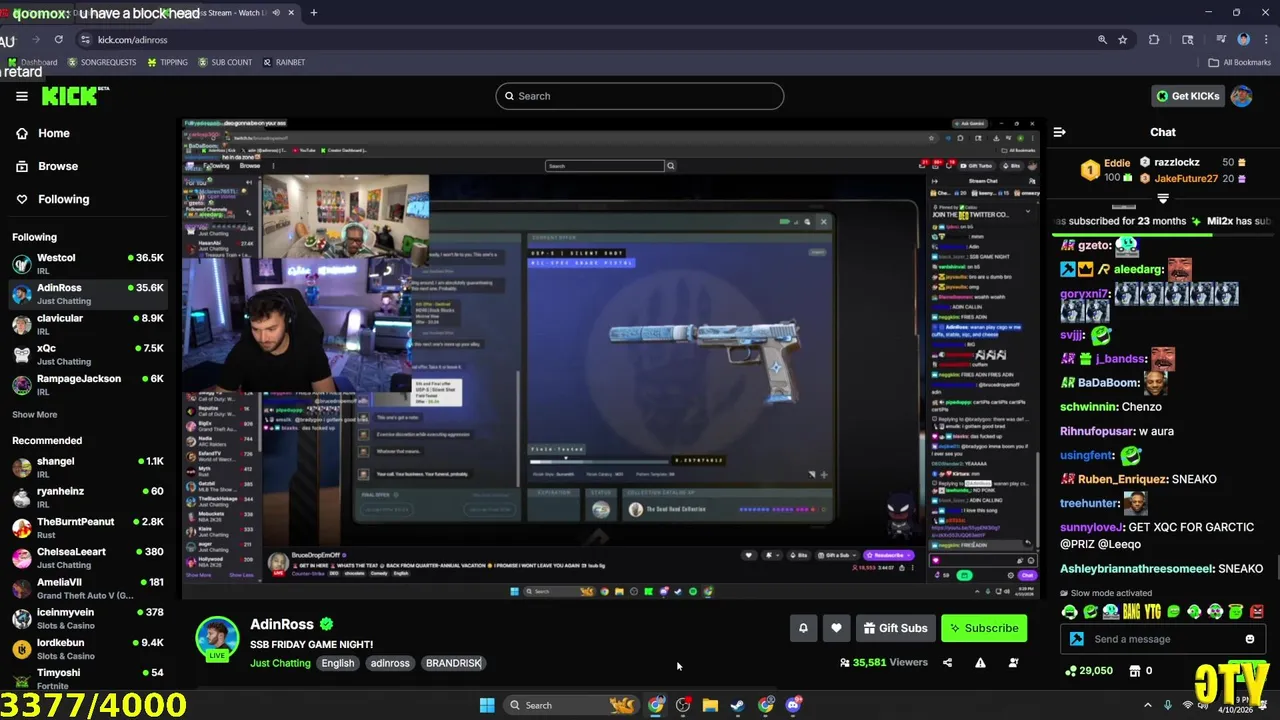Open a new Chrome tab

(x=314, y=13)
